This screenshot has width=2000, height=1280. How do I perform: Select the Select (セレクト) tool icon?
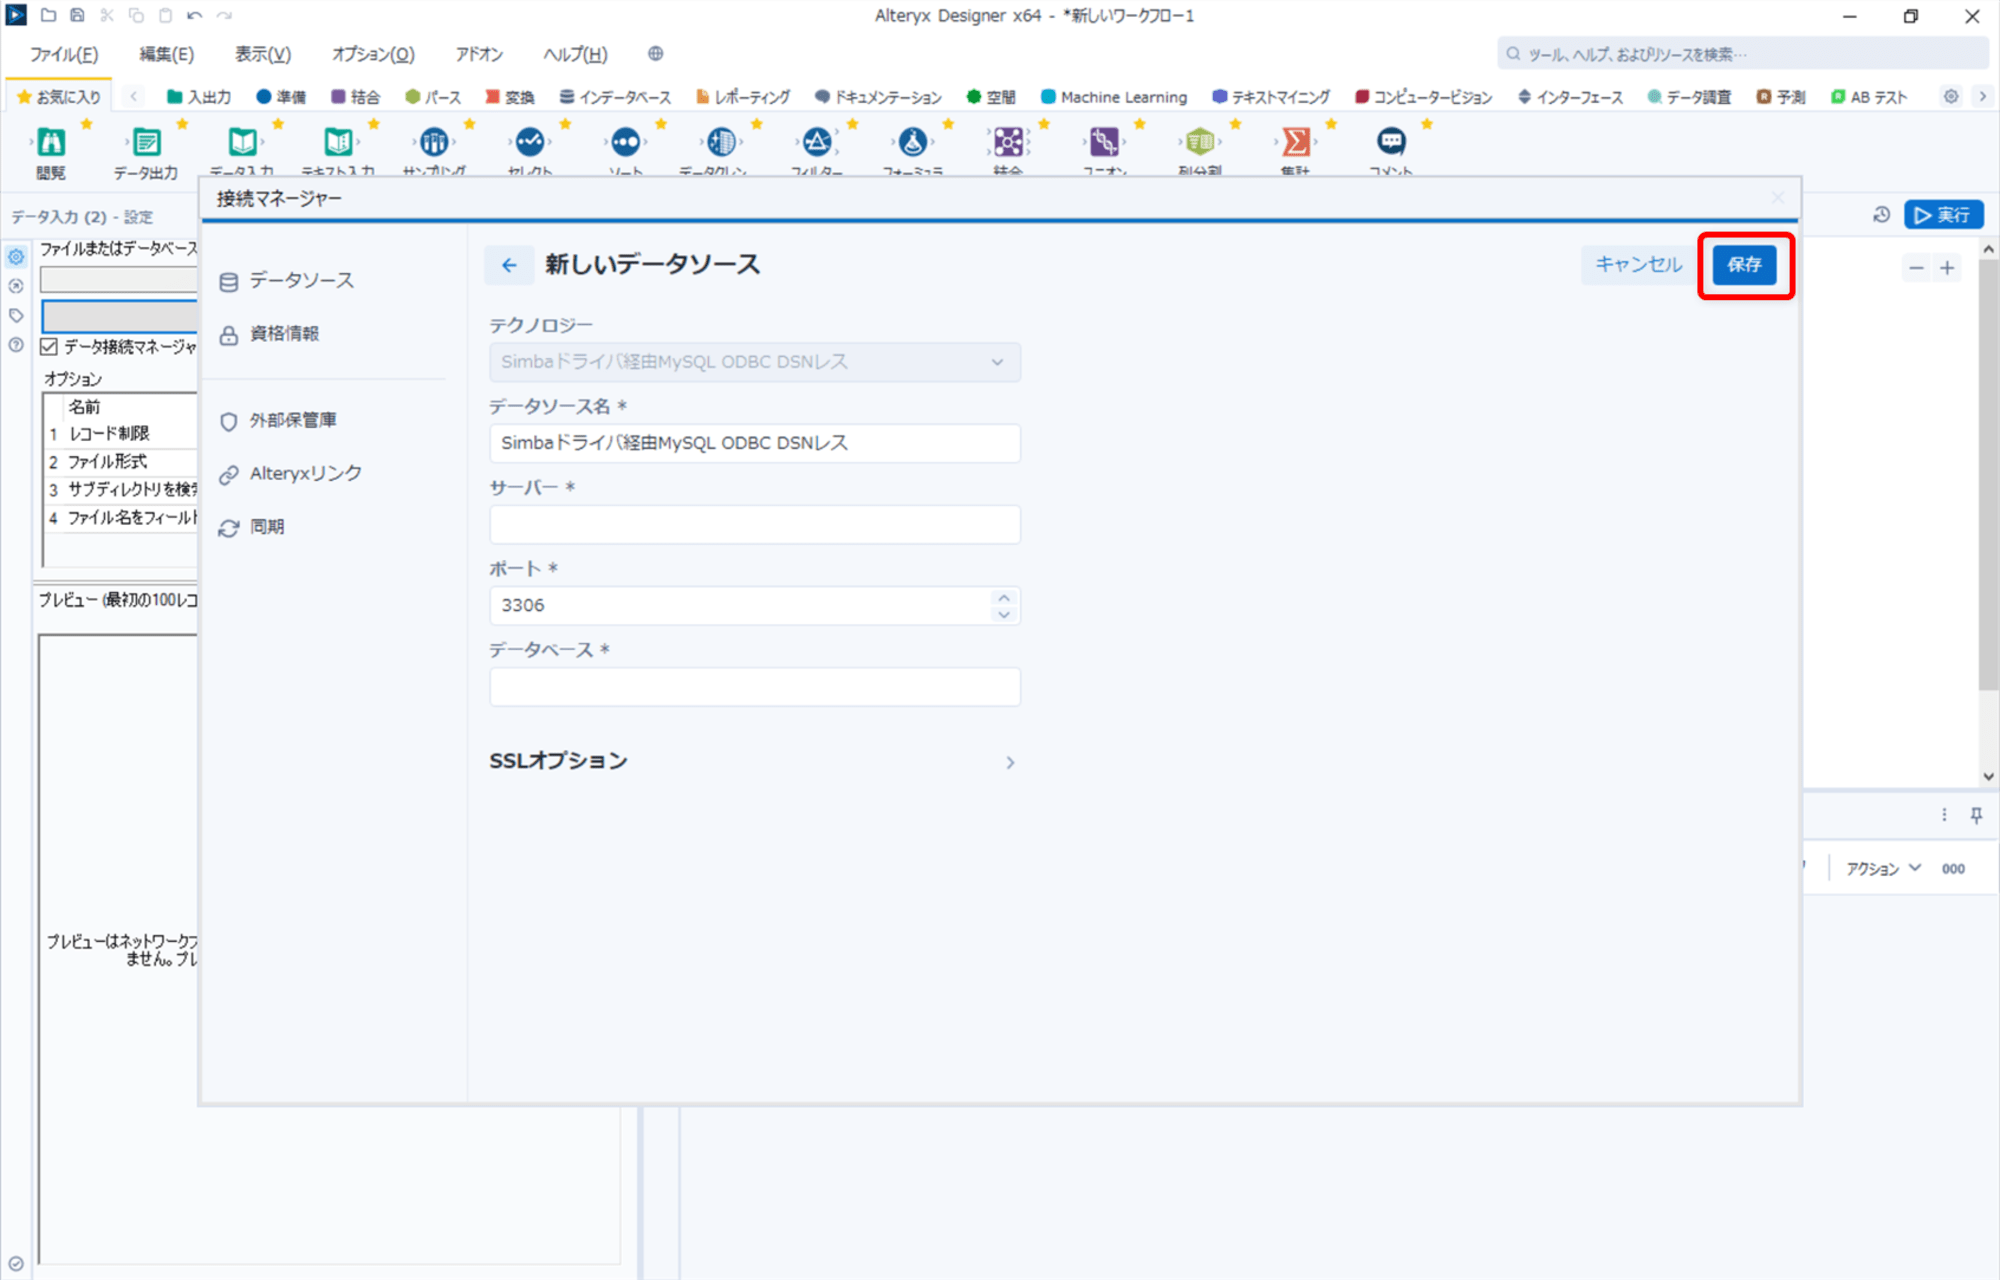530,142
